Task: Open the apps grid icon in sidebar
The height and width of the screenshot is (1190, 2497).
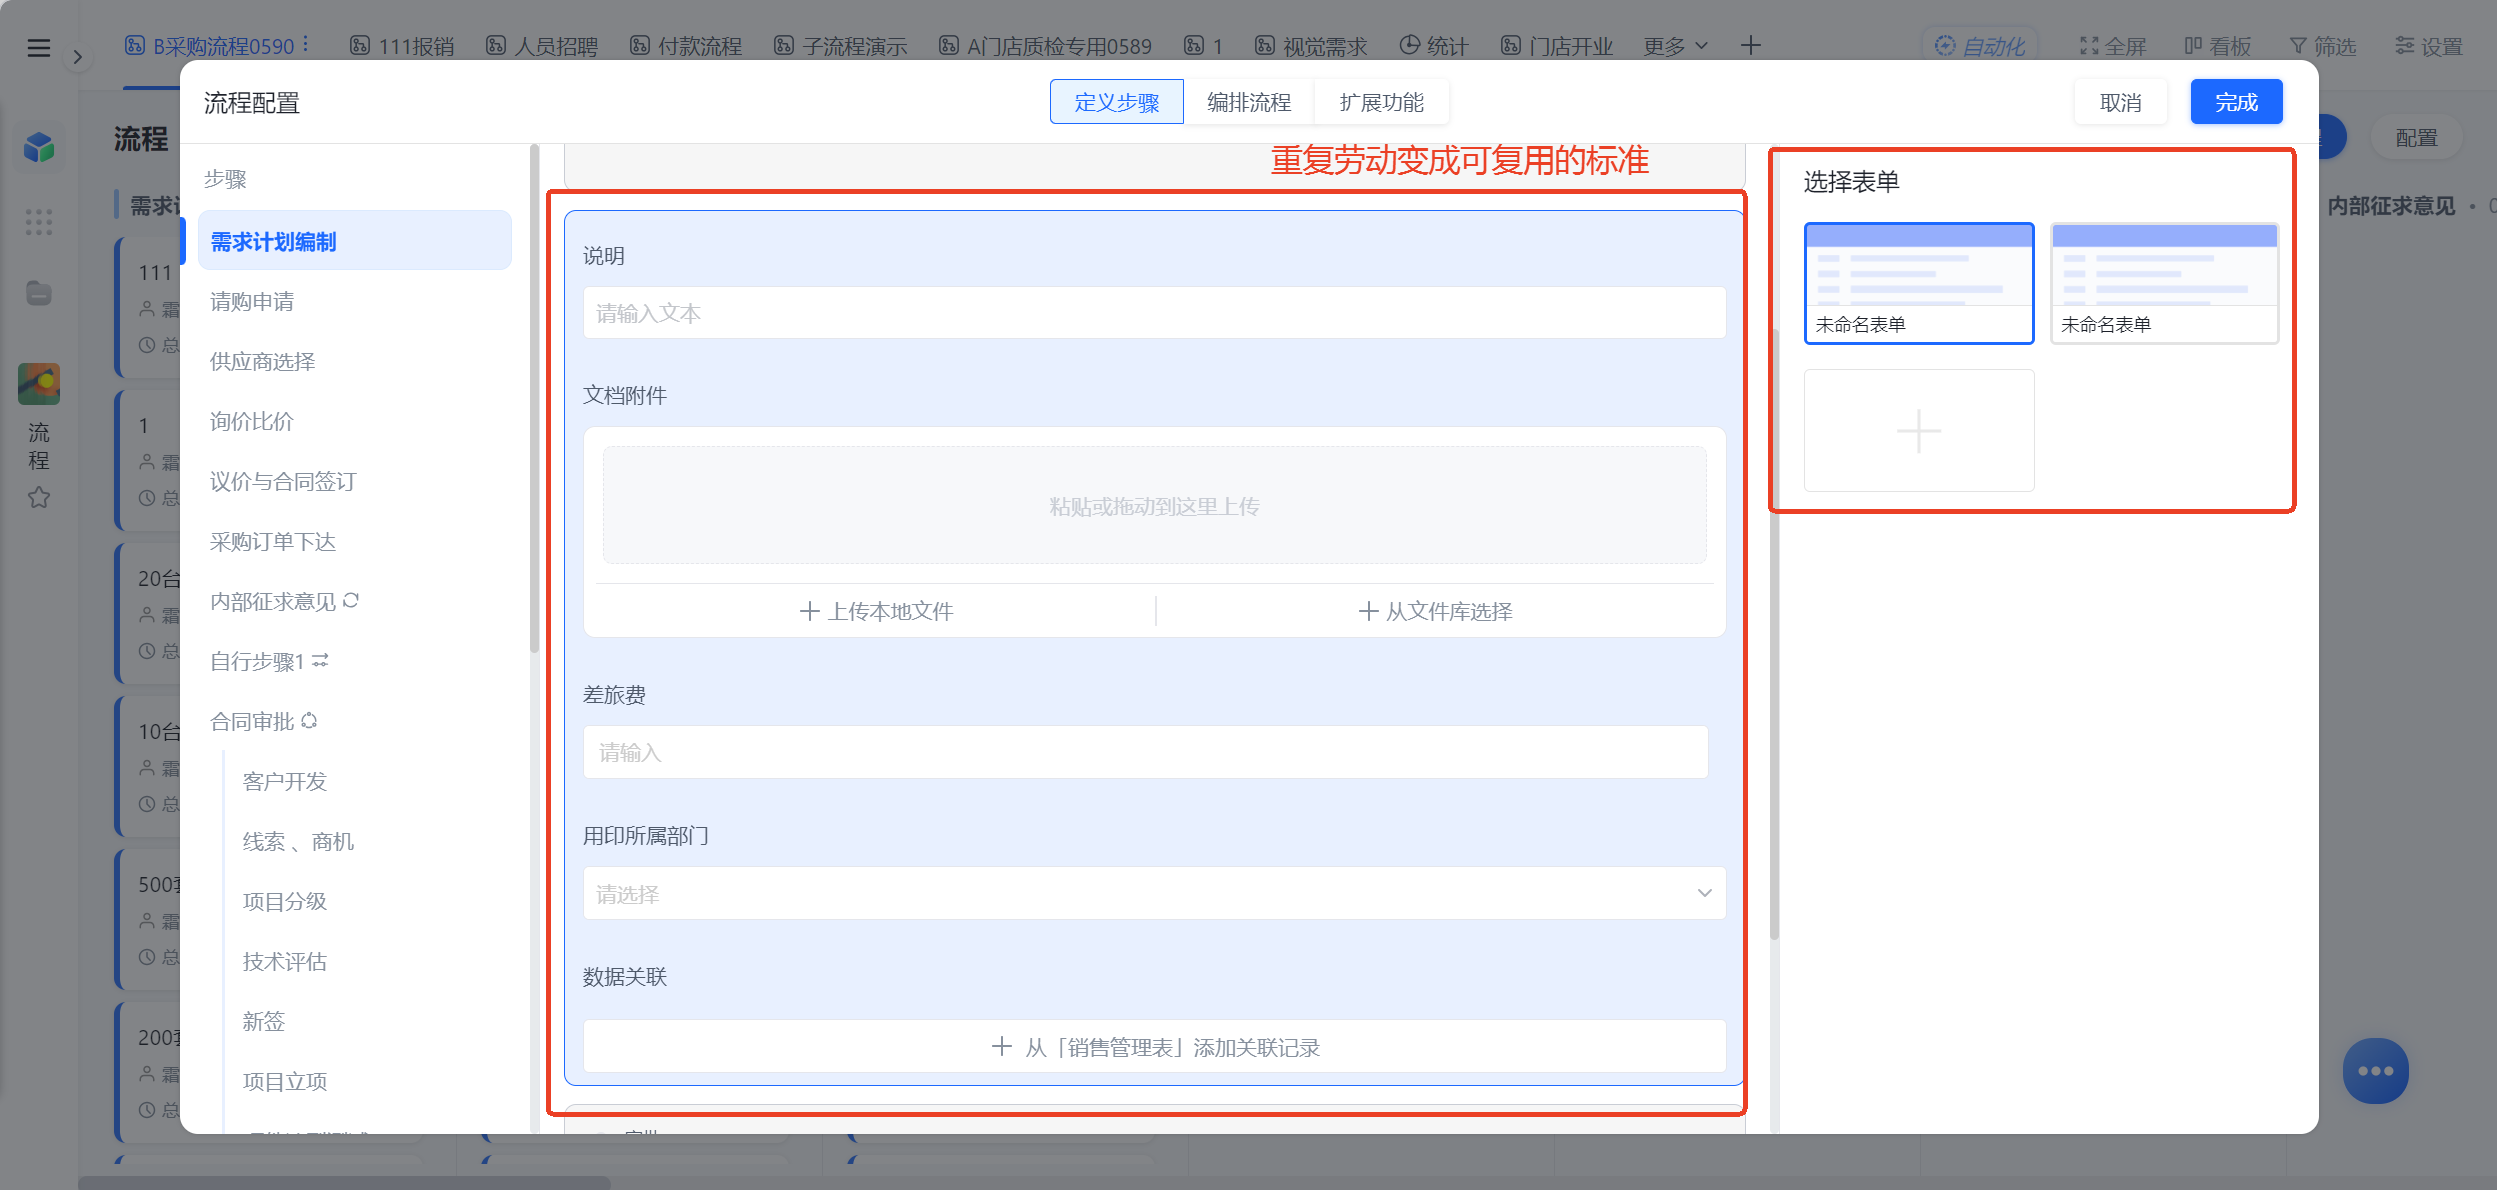Action: click(x=39, y=222)
